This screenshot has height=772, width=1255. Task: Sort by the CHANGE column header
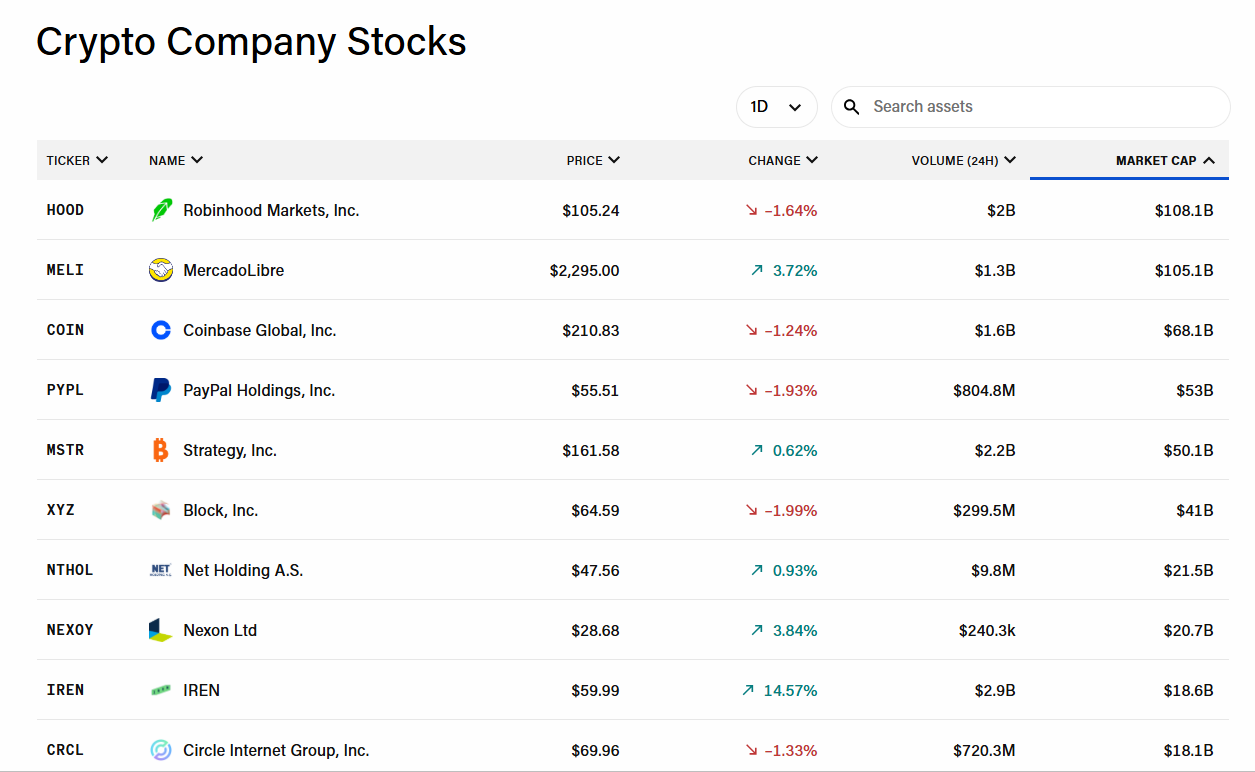pos(783,160)
